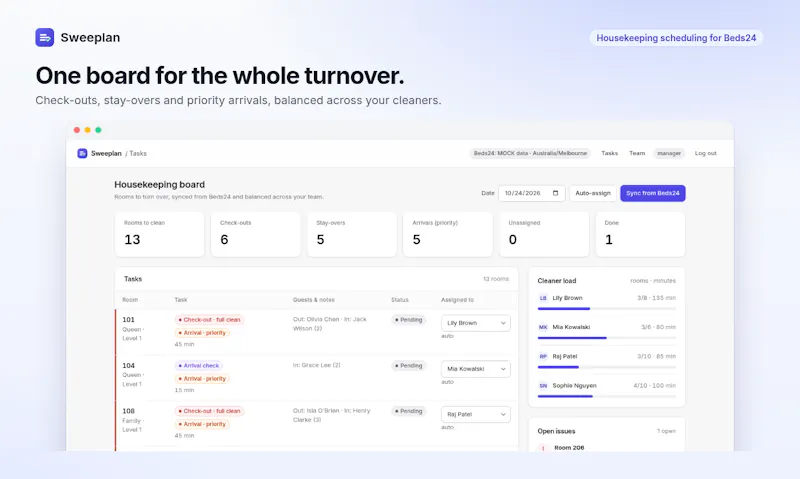Click the Arrival priority tag for room 101
The height and width of the screenshot is (479, 800).
(202, 333)
